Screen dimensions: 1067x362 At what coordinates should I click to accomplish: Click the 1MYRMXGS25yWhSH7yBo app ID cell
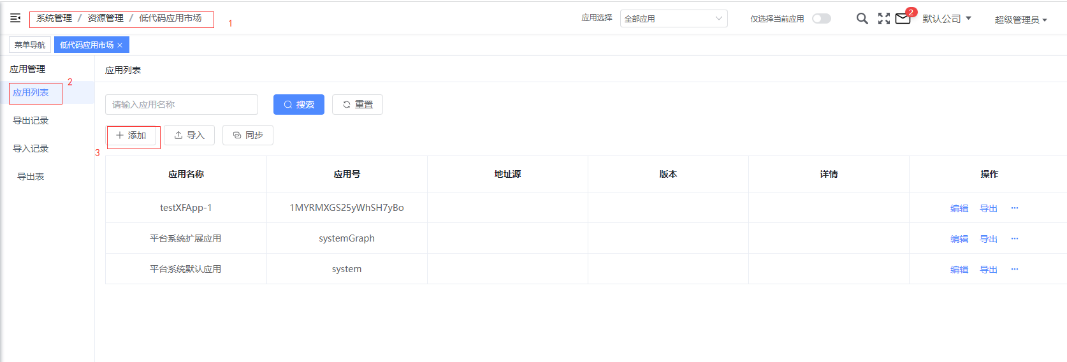point(347,208)
